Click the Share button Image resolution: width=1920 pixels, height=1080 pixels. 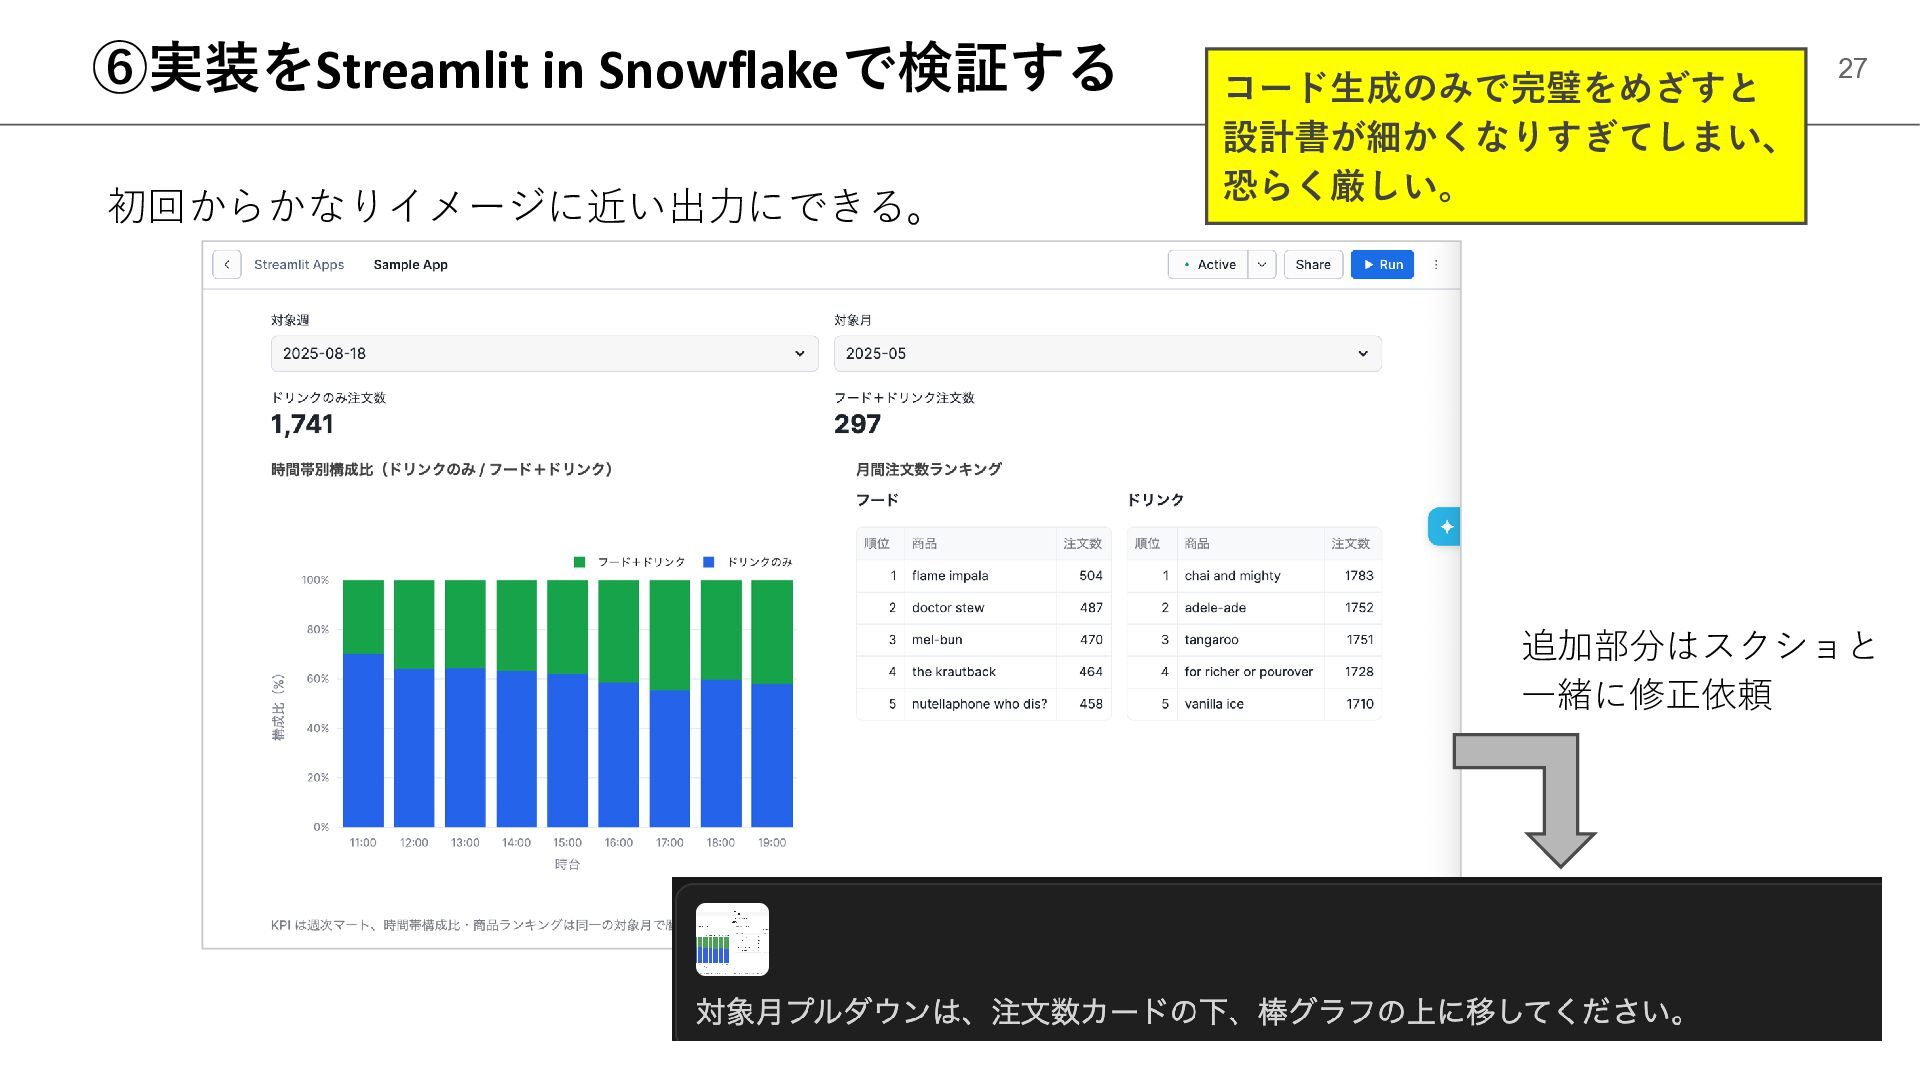(x=1312, y=265)
